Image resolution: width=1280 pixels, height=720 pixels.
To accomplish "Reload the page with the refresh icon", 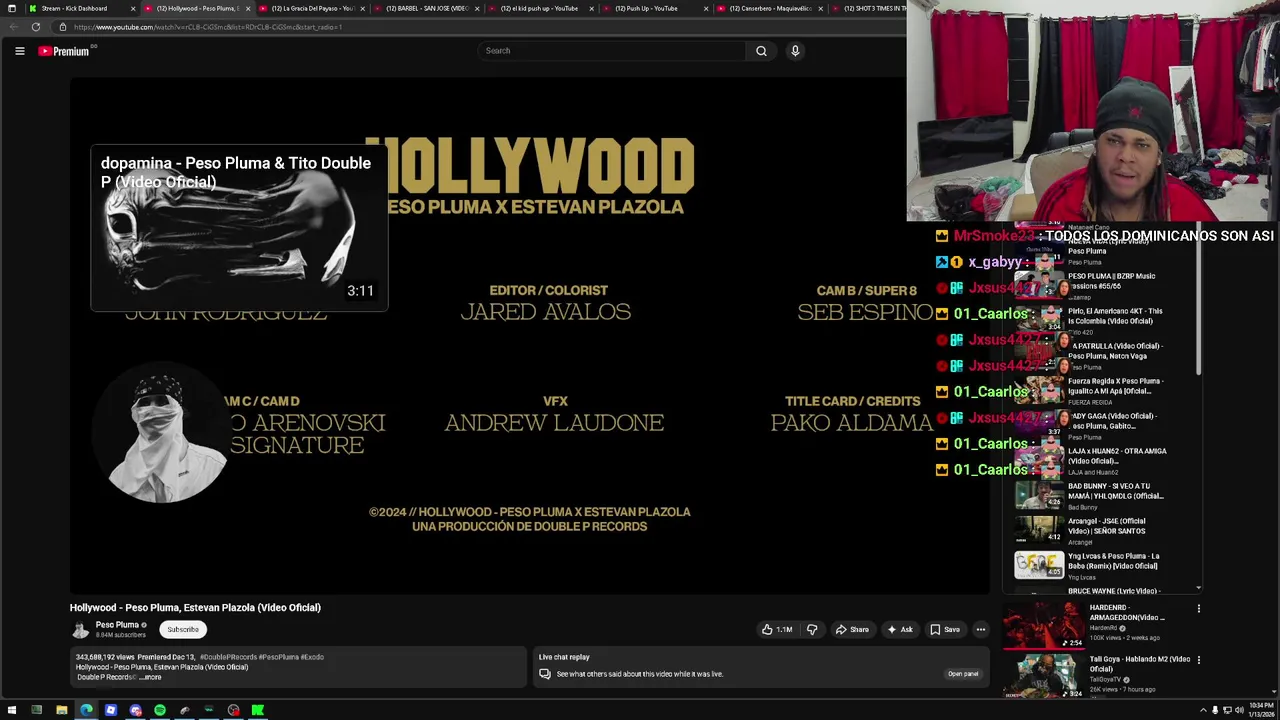I will (x=36, y=27).
